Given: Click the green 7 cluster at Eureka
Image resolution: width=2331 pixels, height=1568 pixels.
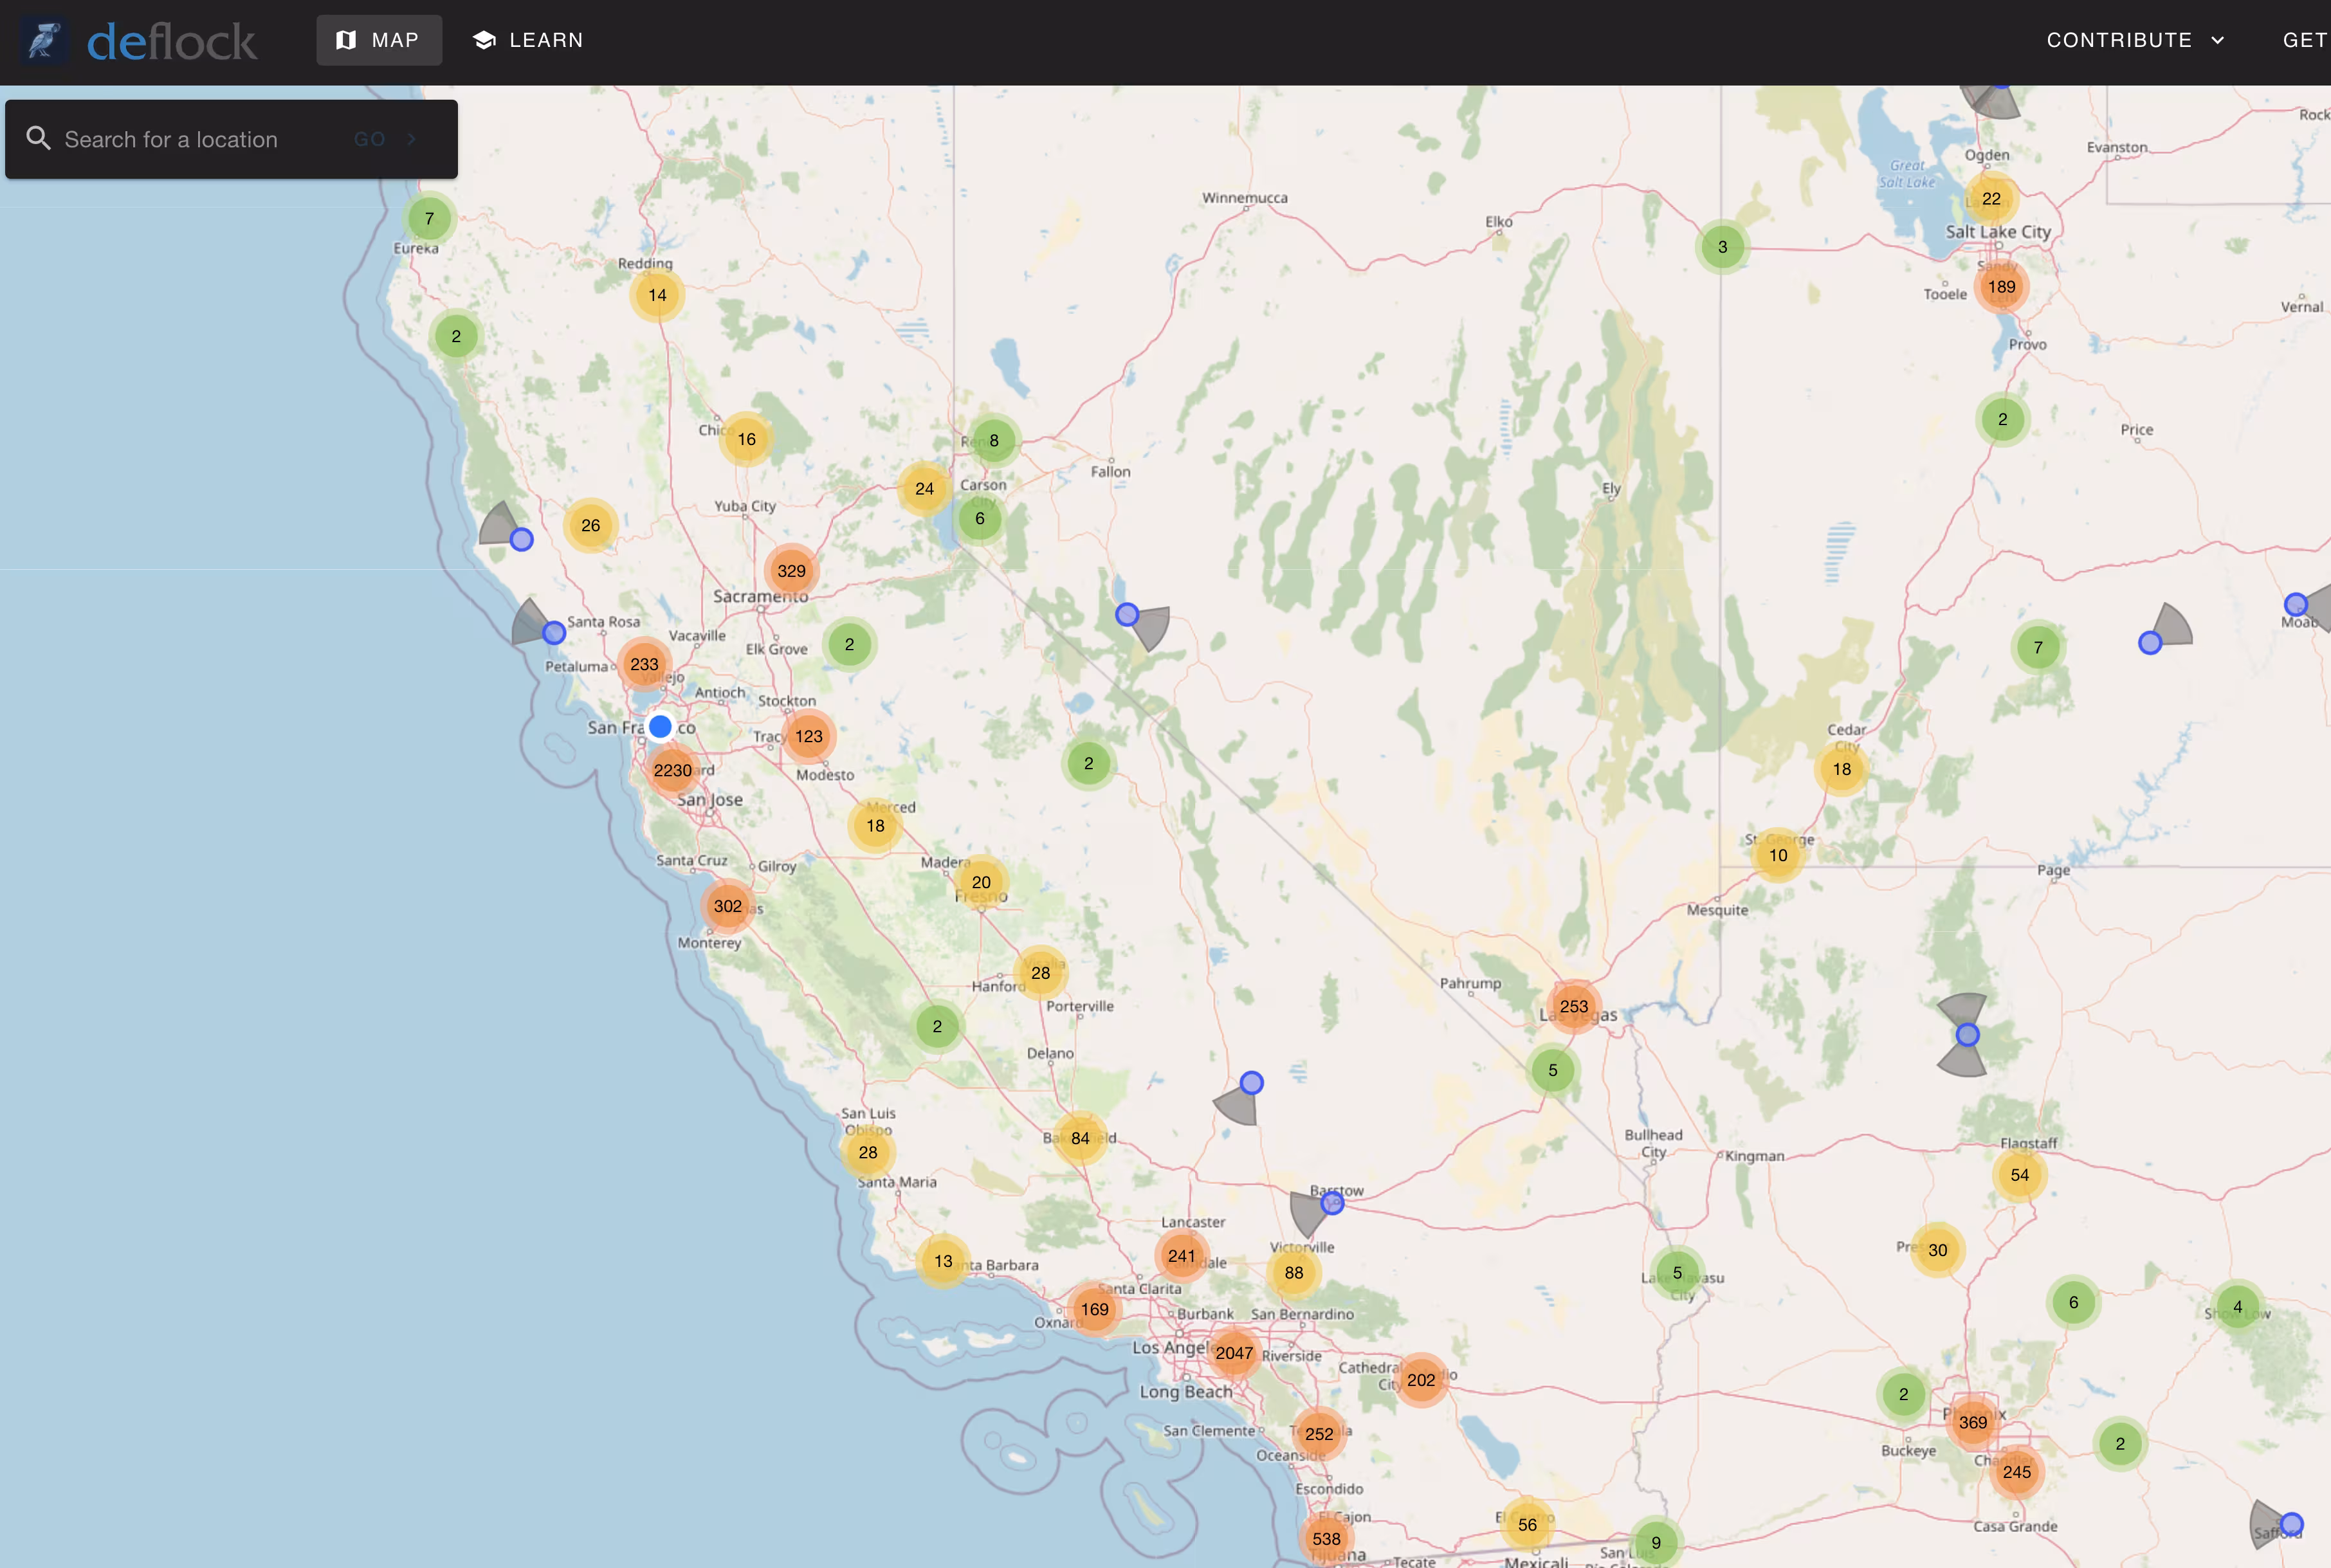Looking at the screenshot, I should click(x=429, y=219).
